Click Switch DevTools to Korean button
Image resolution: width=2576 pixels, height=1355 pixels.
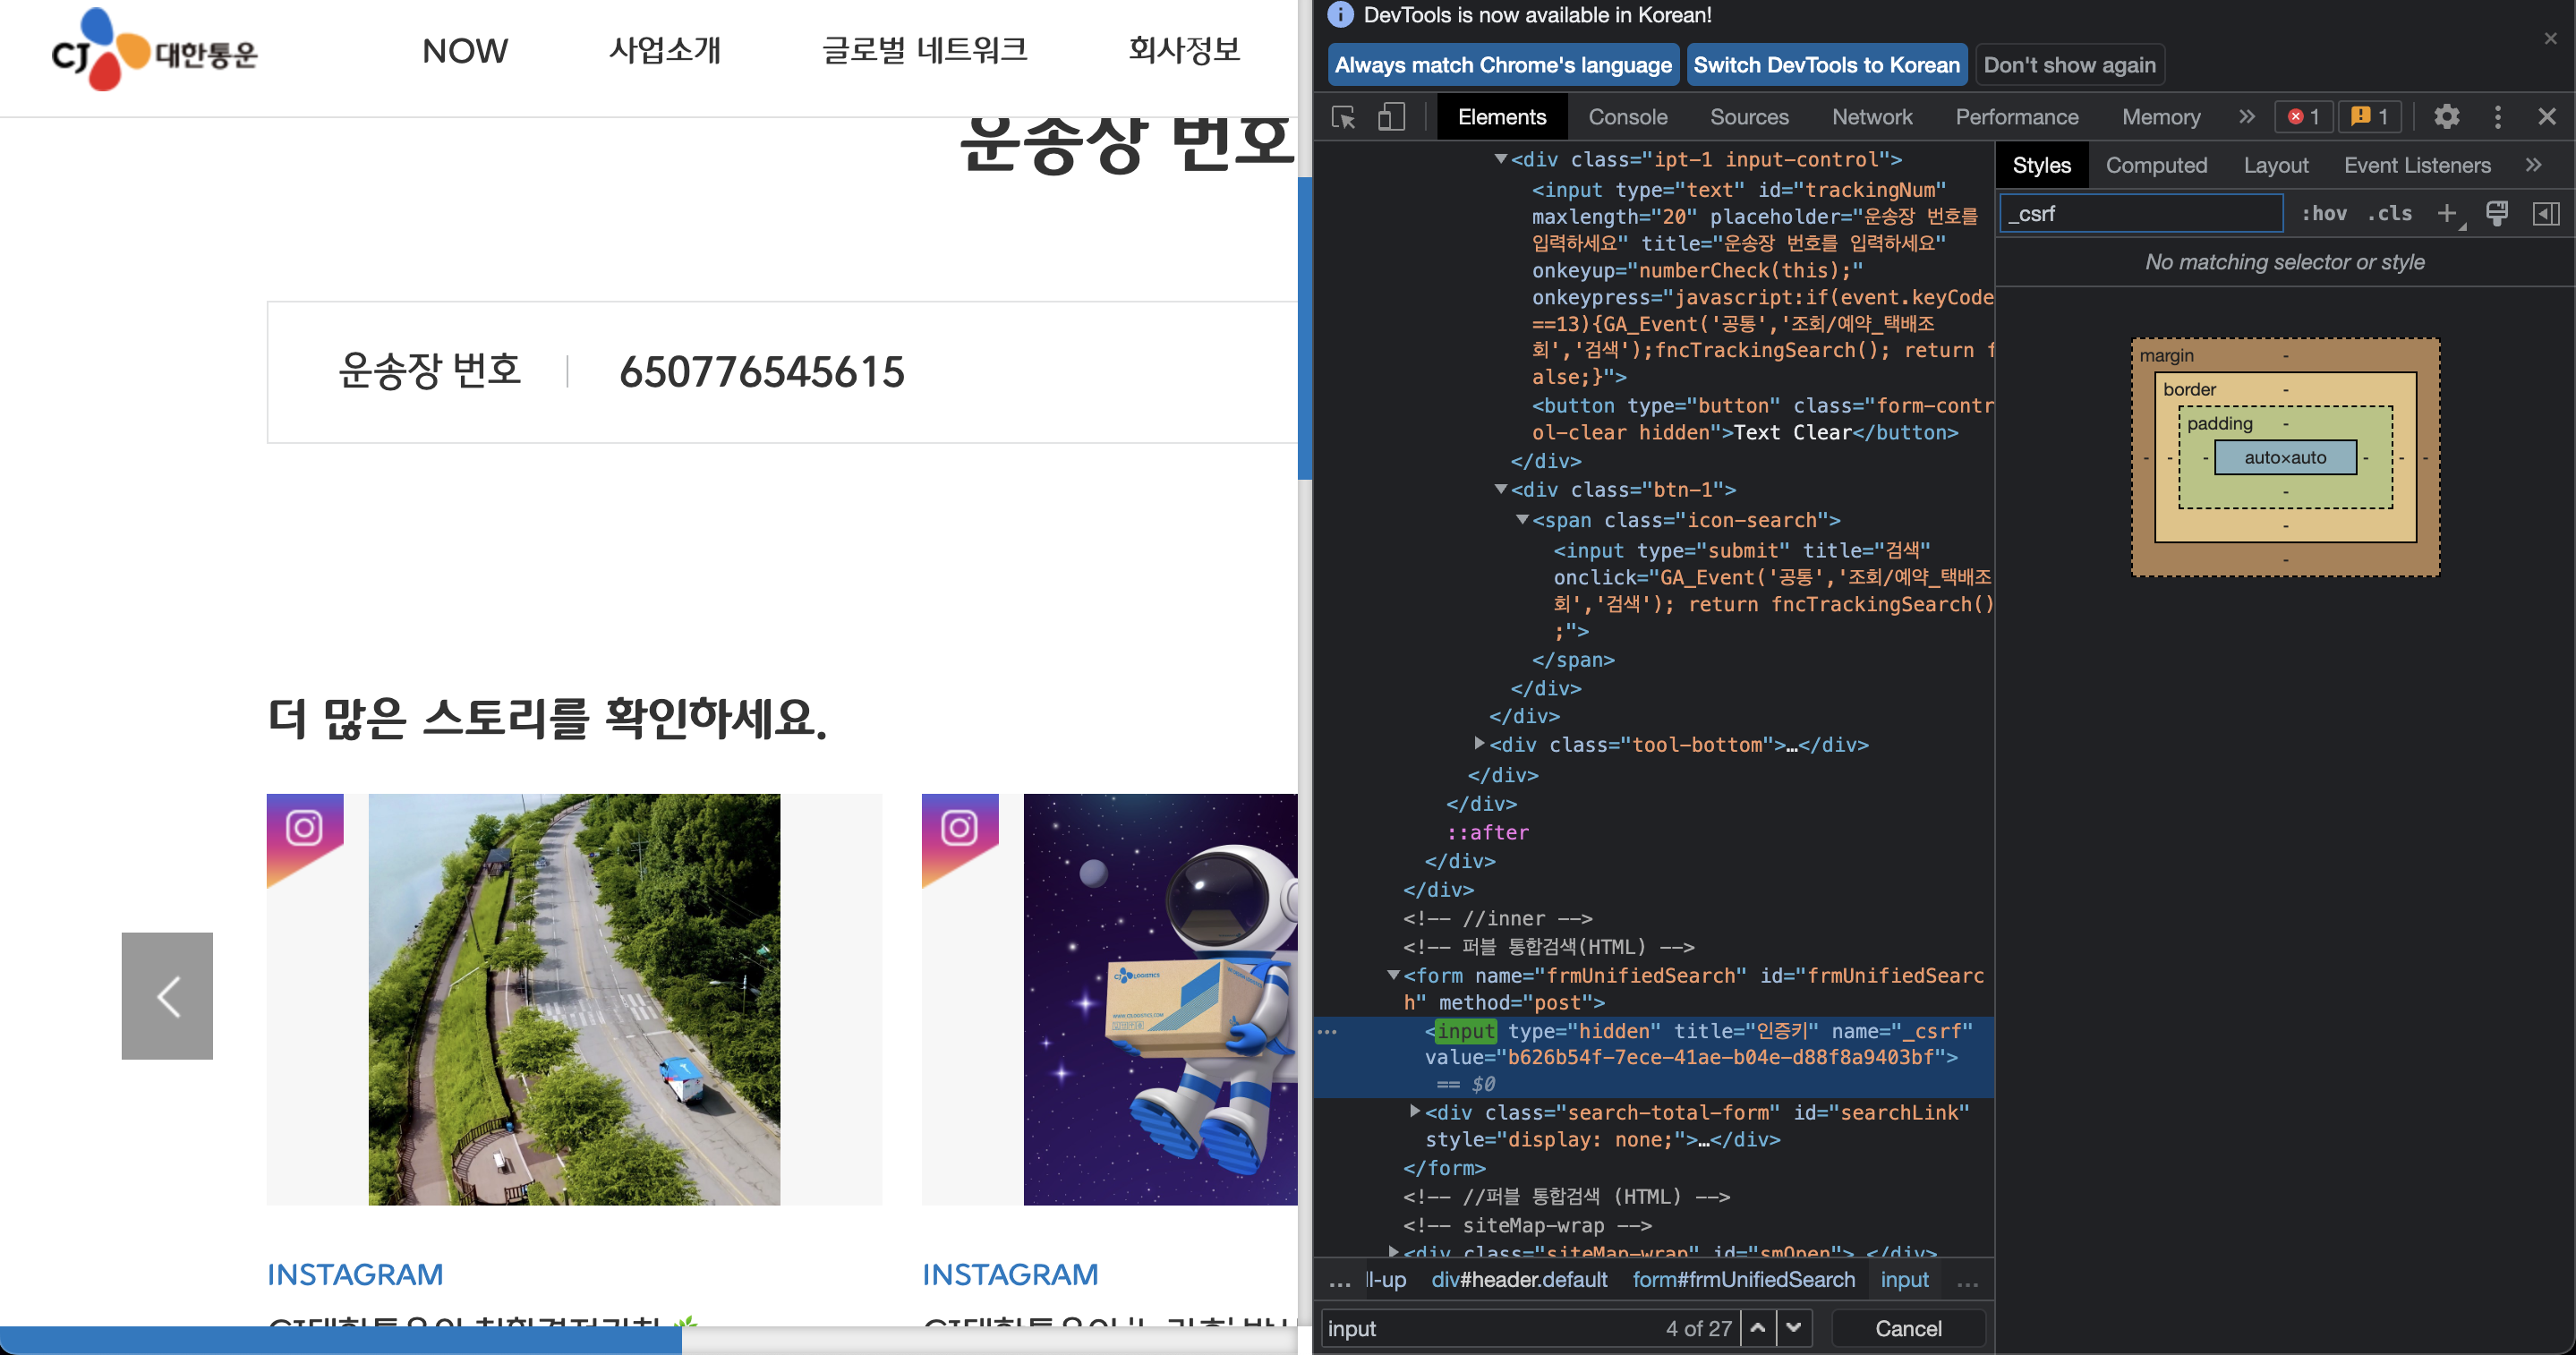[x=1825, y=65]
